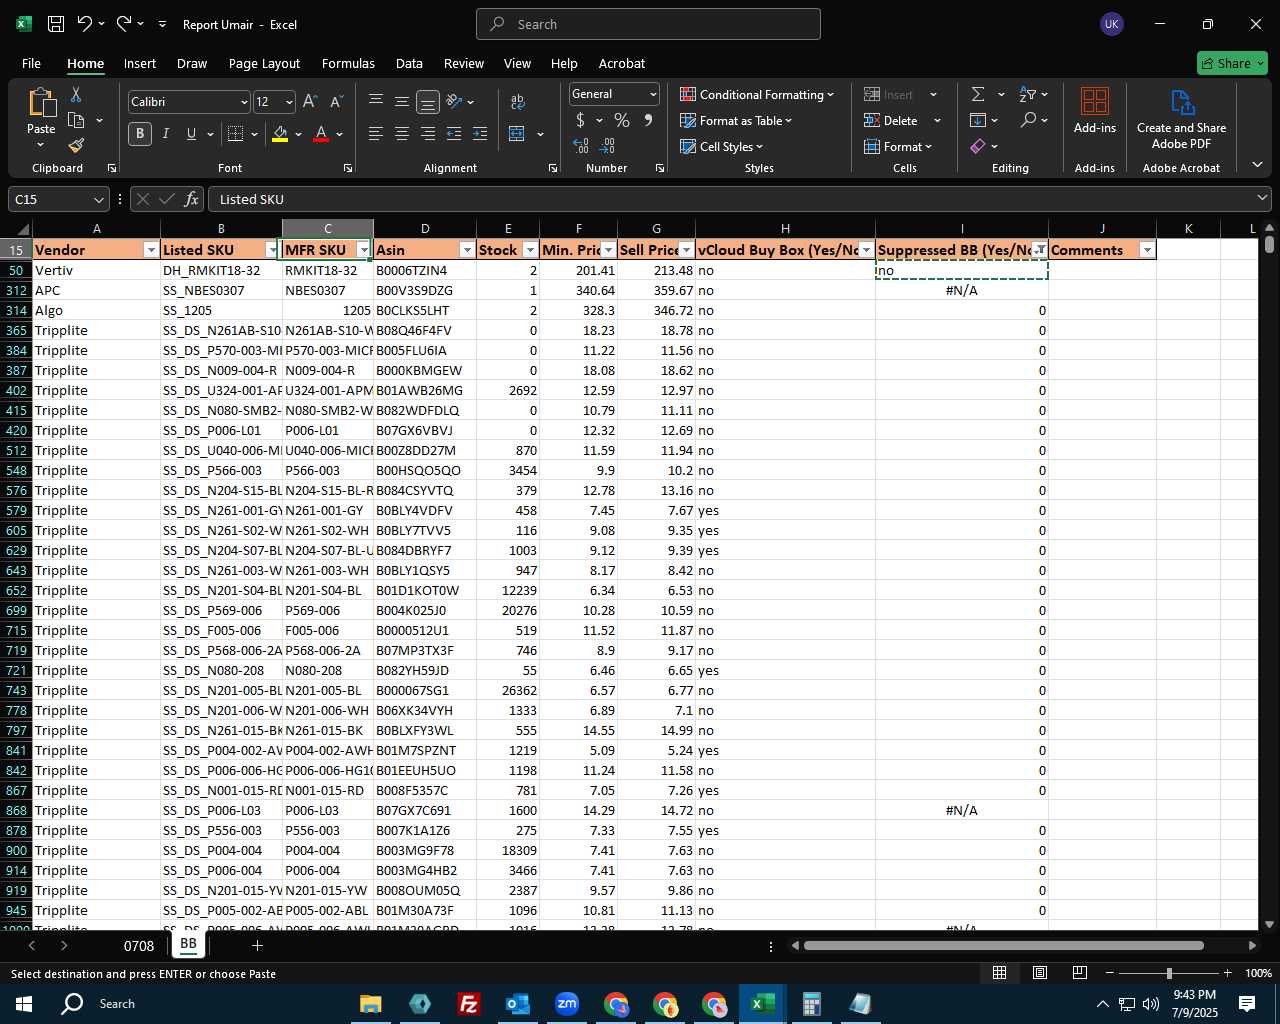
Task: Click the Increase Decimal icon
Action: 581,146
